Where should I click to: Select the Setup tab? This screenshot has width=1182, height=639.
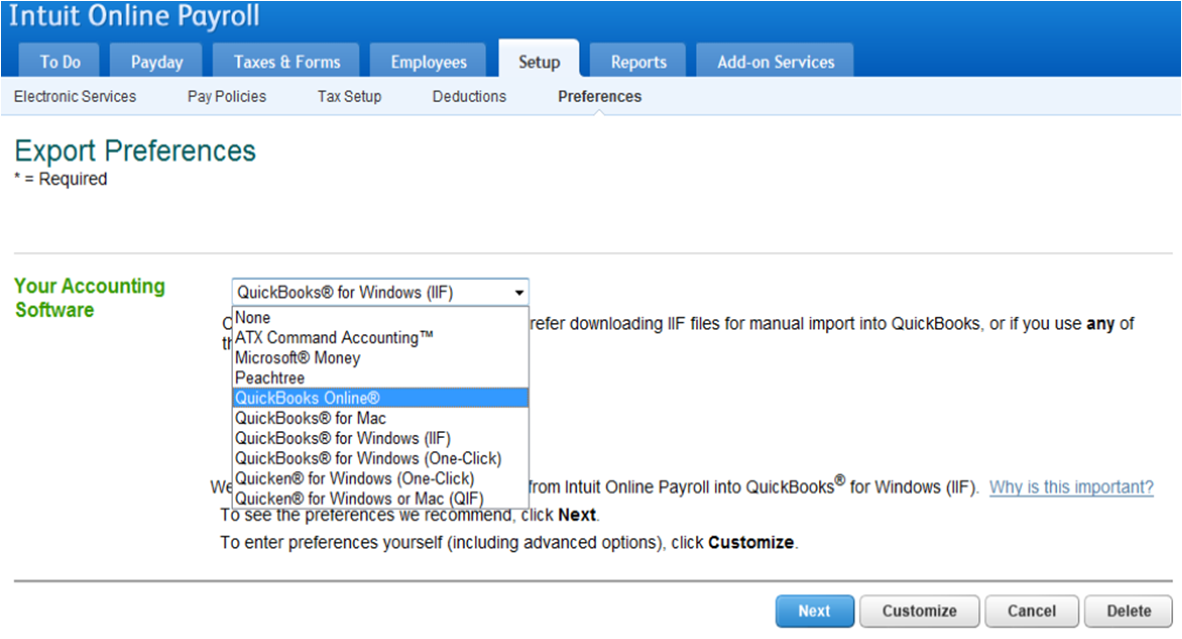tap(539, 60)
